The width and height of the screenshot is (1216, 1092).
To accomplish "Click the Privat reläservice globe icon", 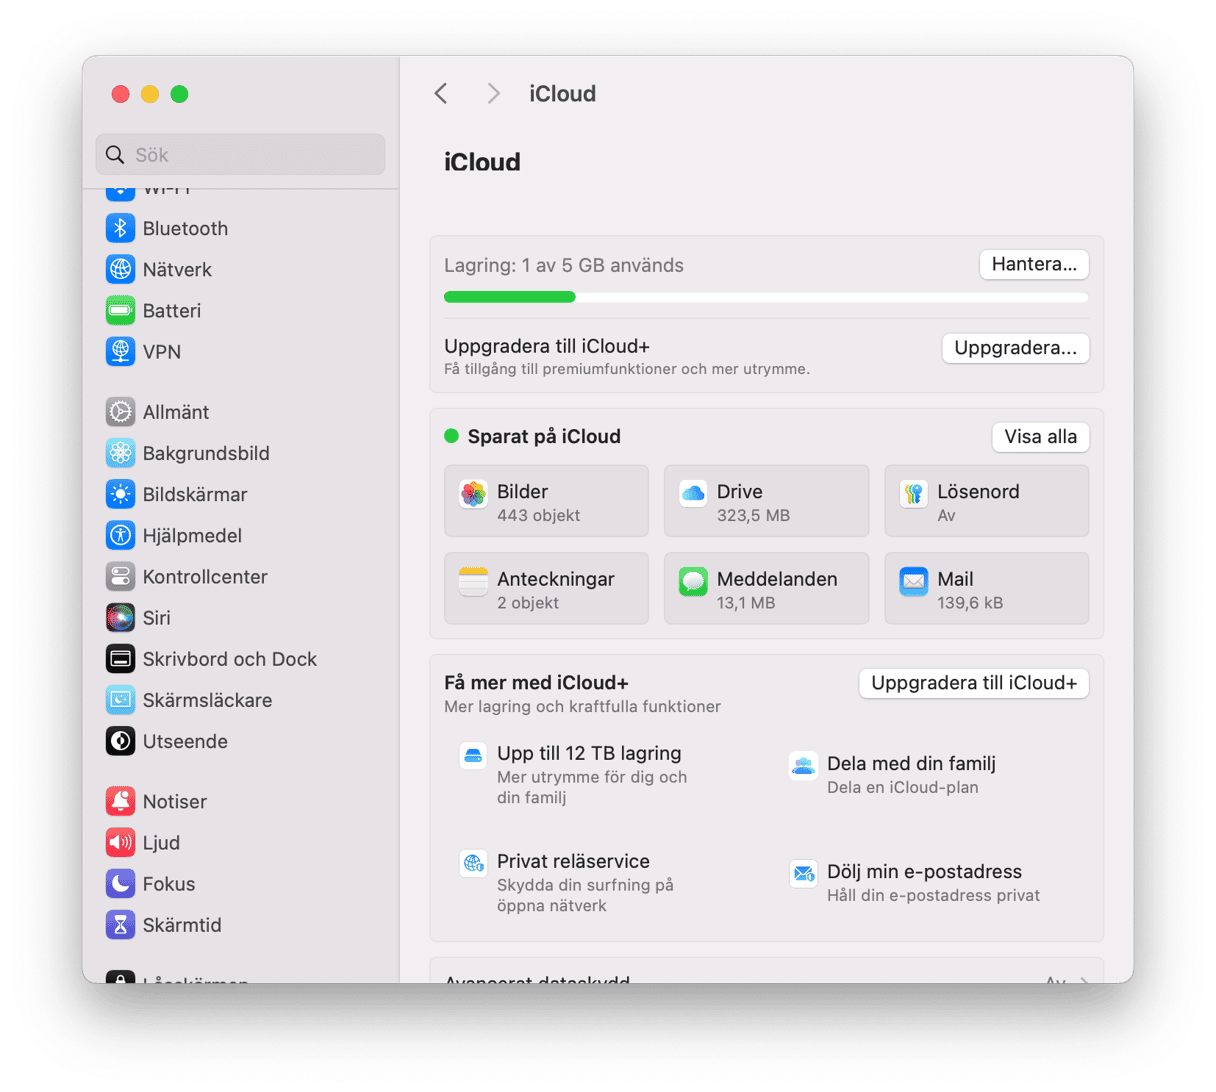I will 473,864.
